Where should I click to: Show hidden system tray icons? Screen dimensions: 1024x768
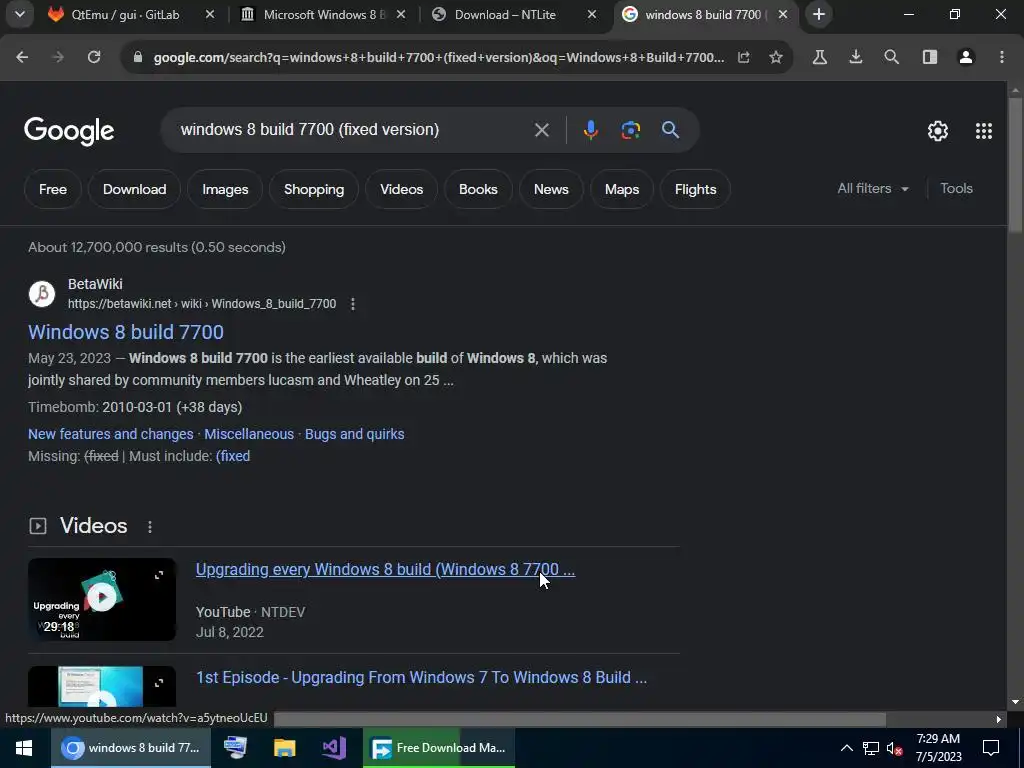pos(846,748)
